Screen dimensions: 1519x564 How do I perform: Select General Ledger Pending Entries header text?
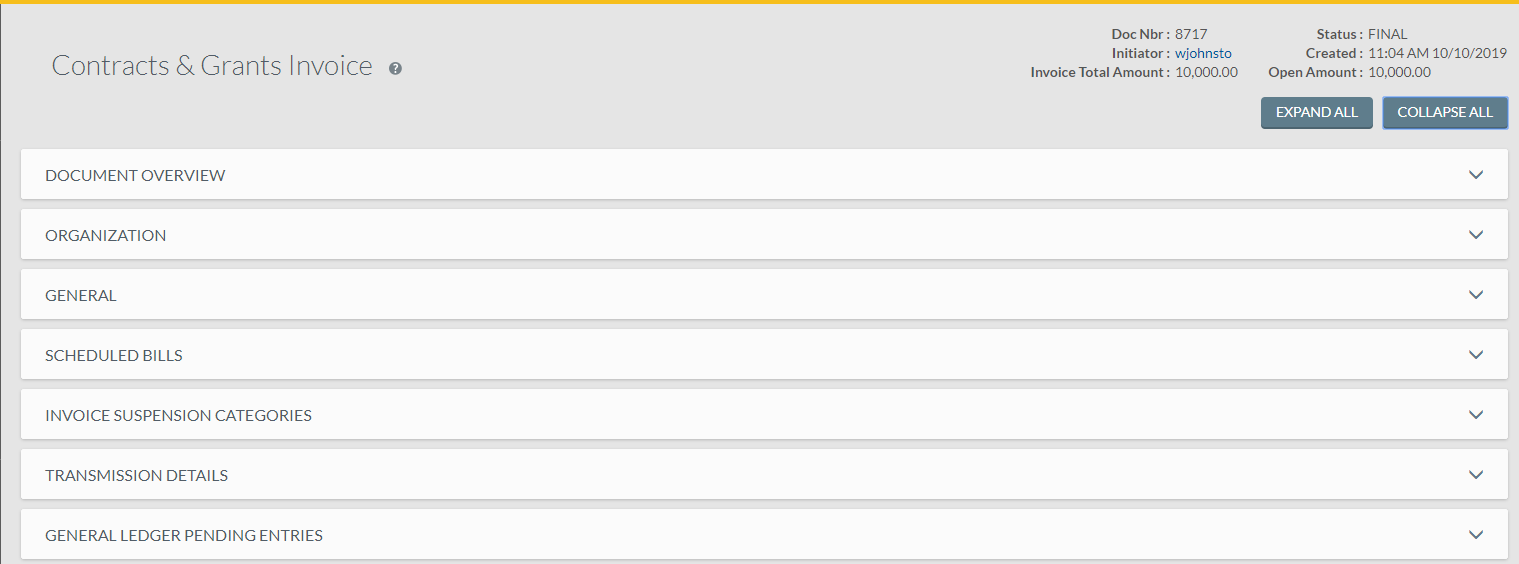[x=184, y=536]
